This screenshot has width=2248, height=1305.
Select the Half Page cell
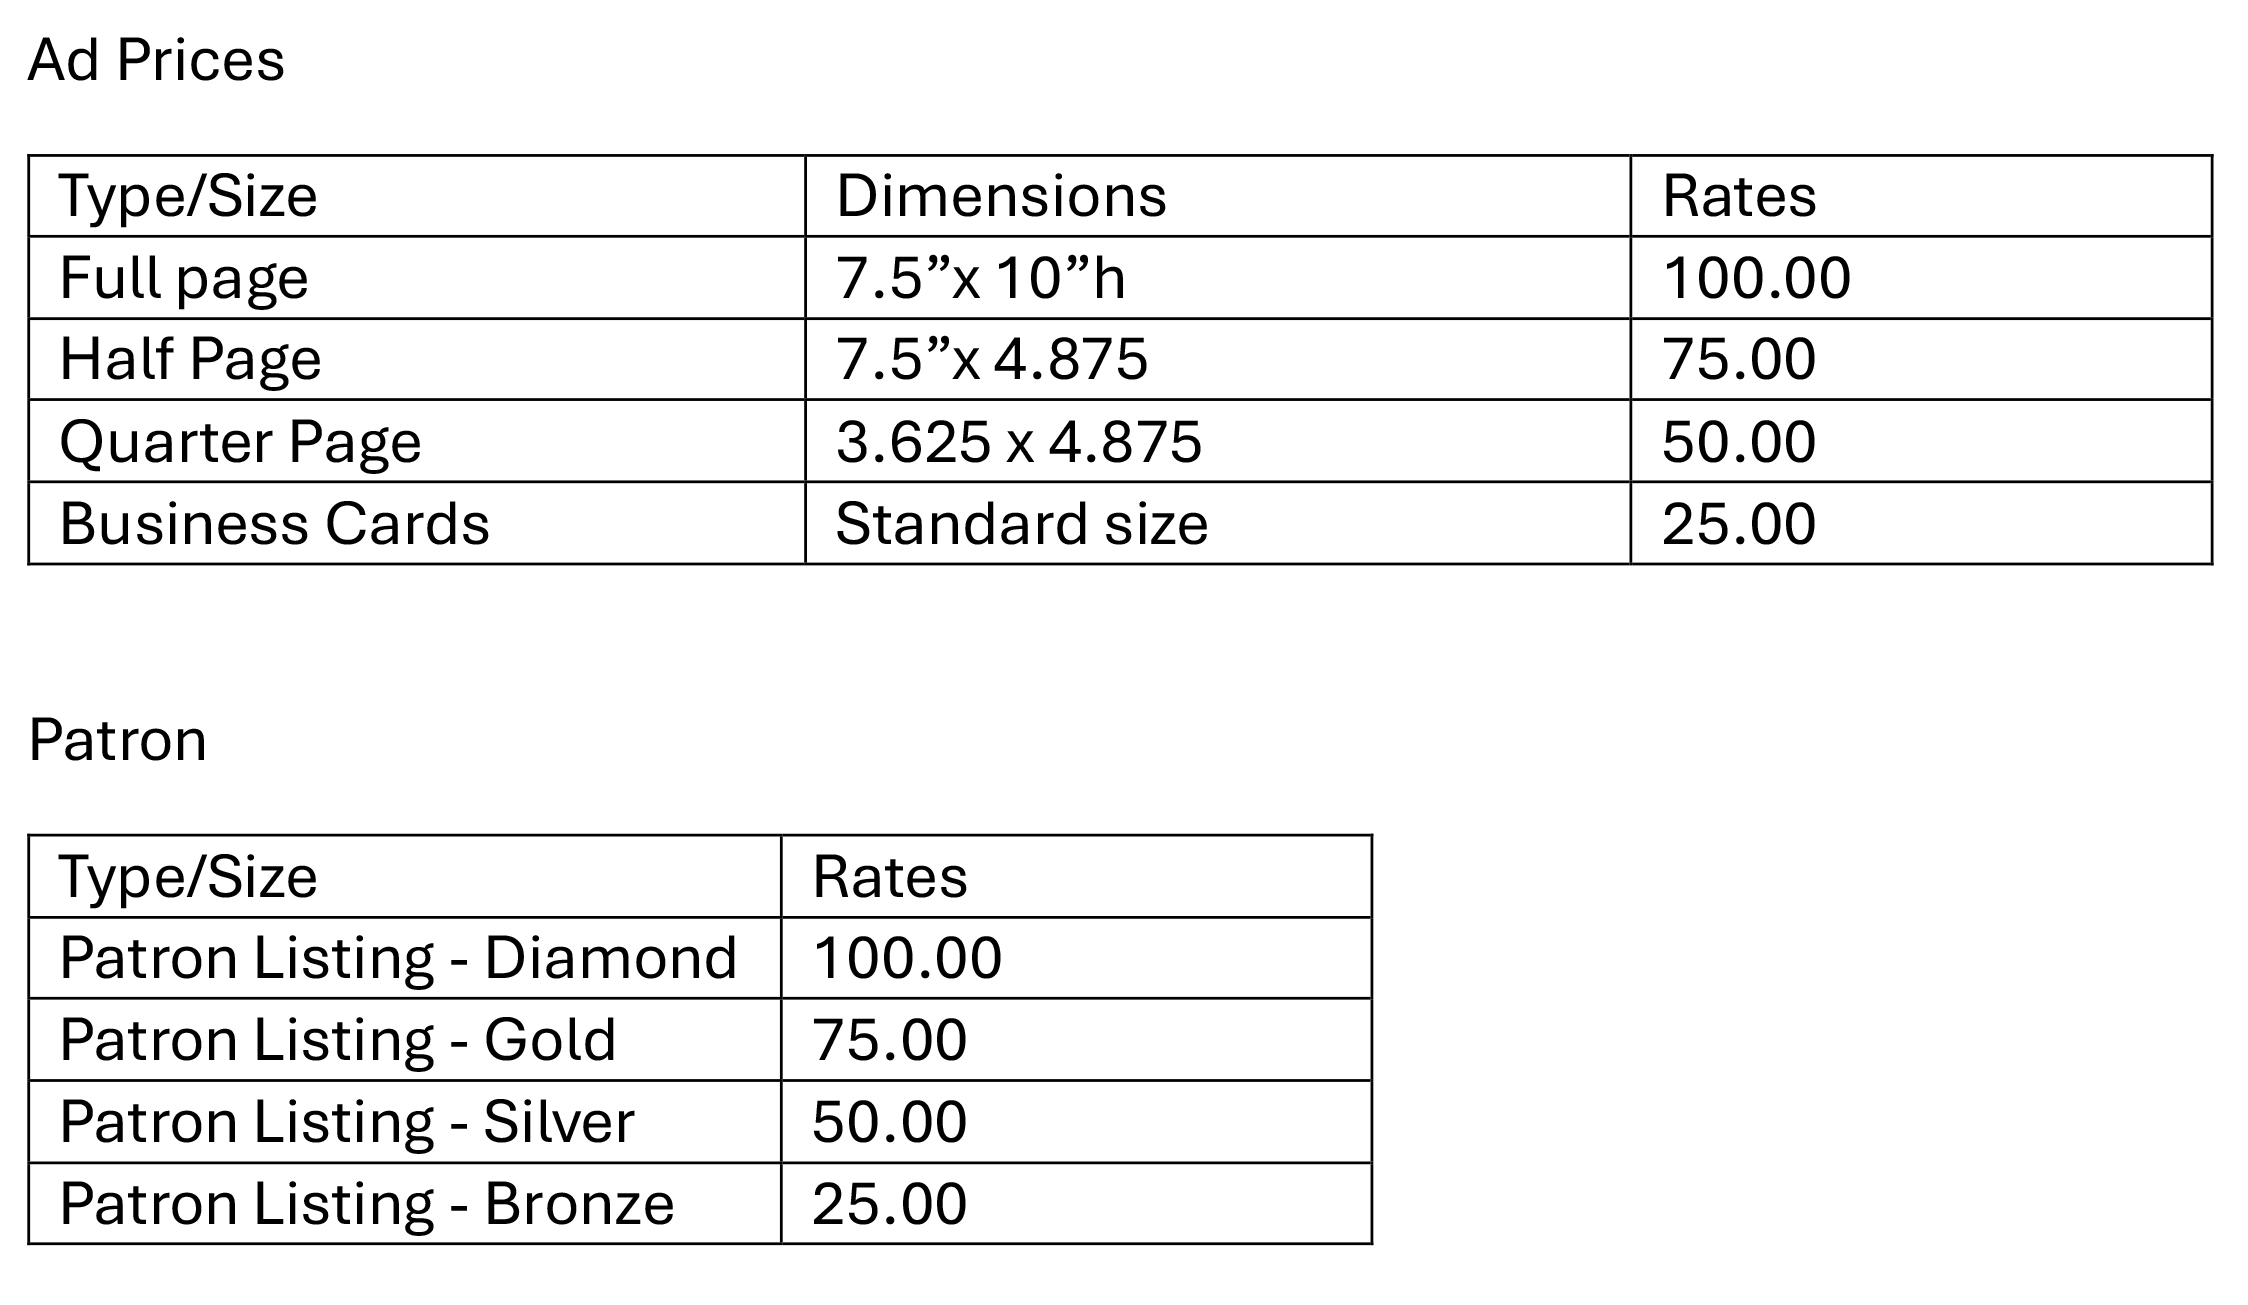190,360
